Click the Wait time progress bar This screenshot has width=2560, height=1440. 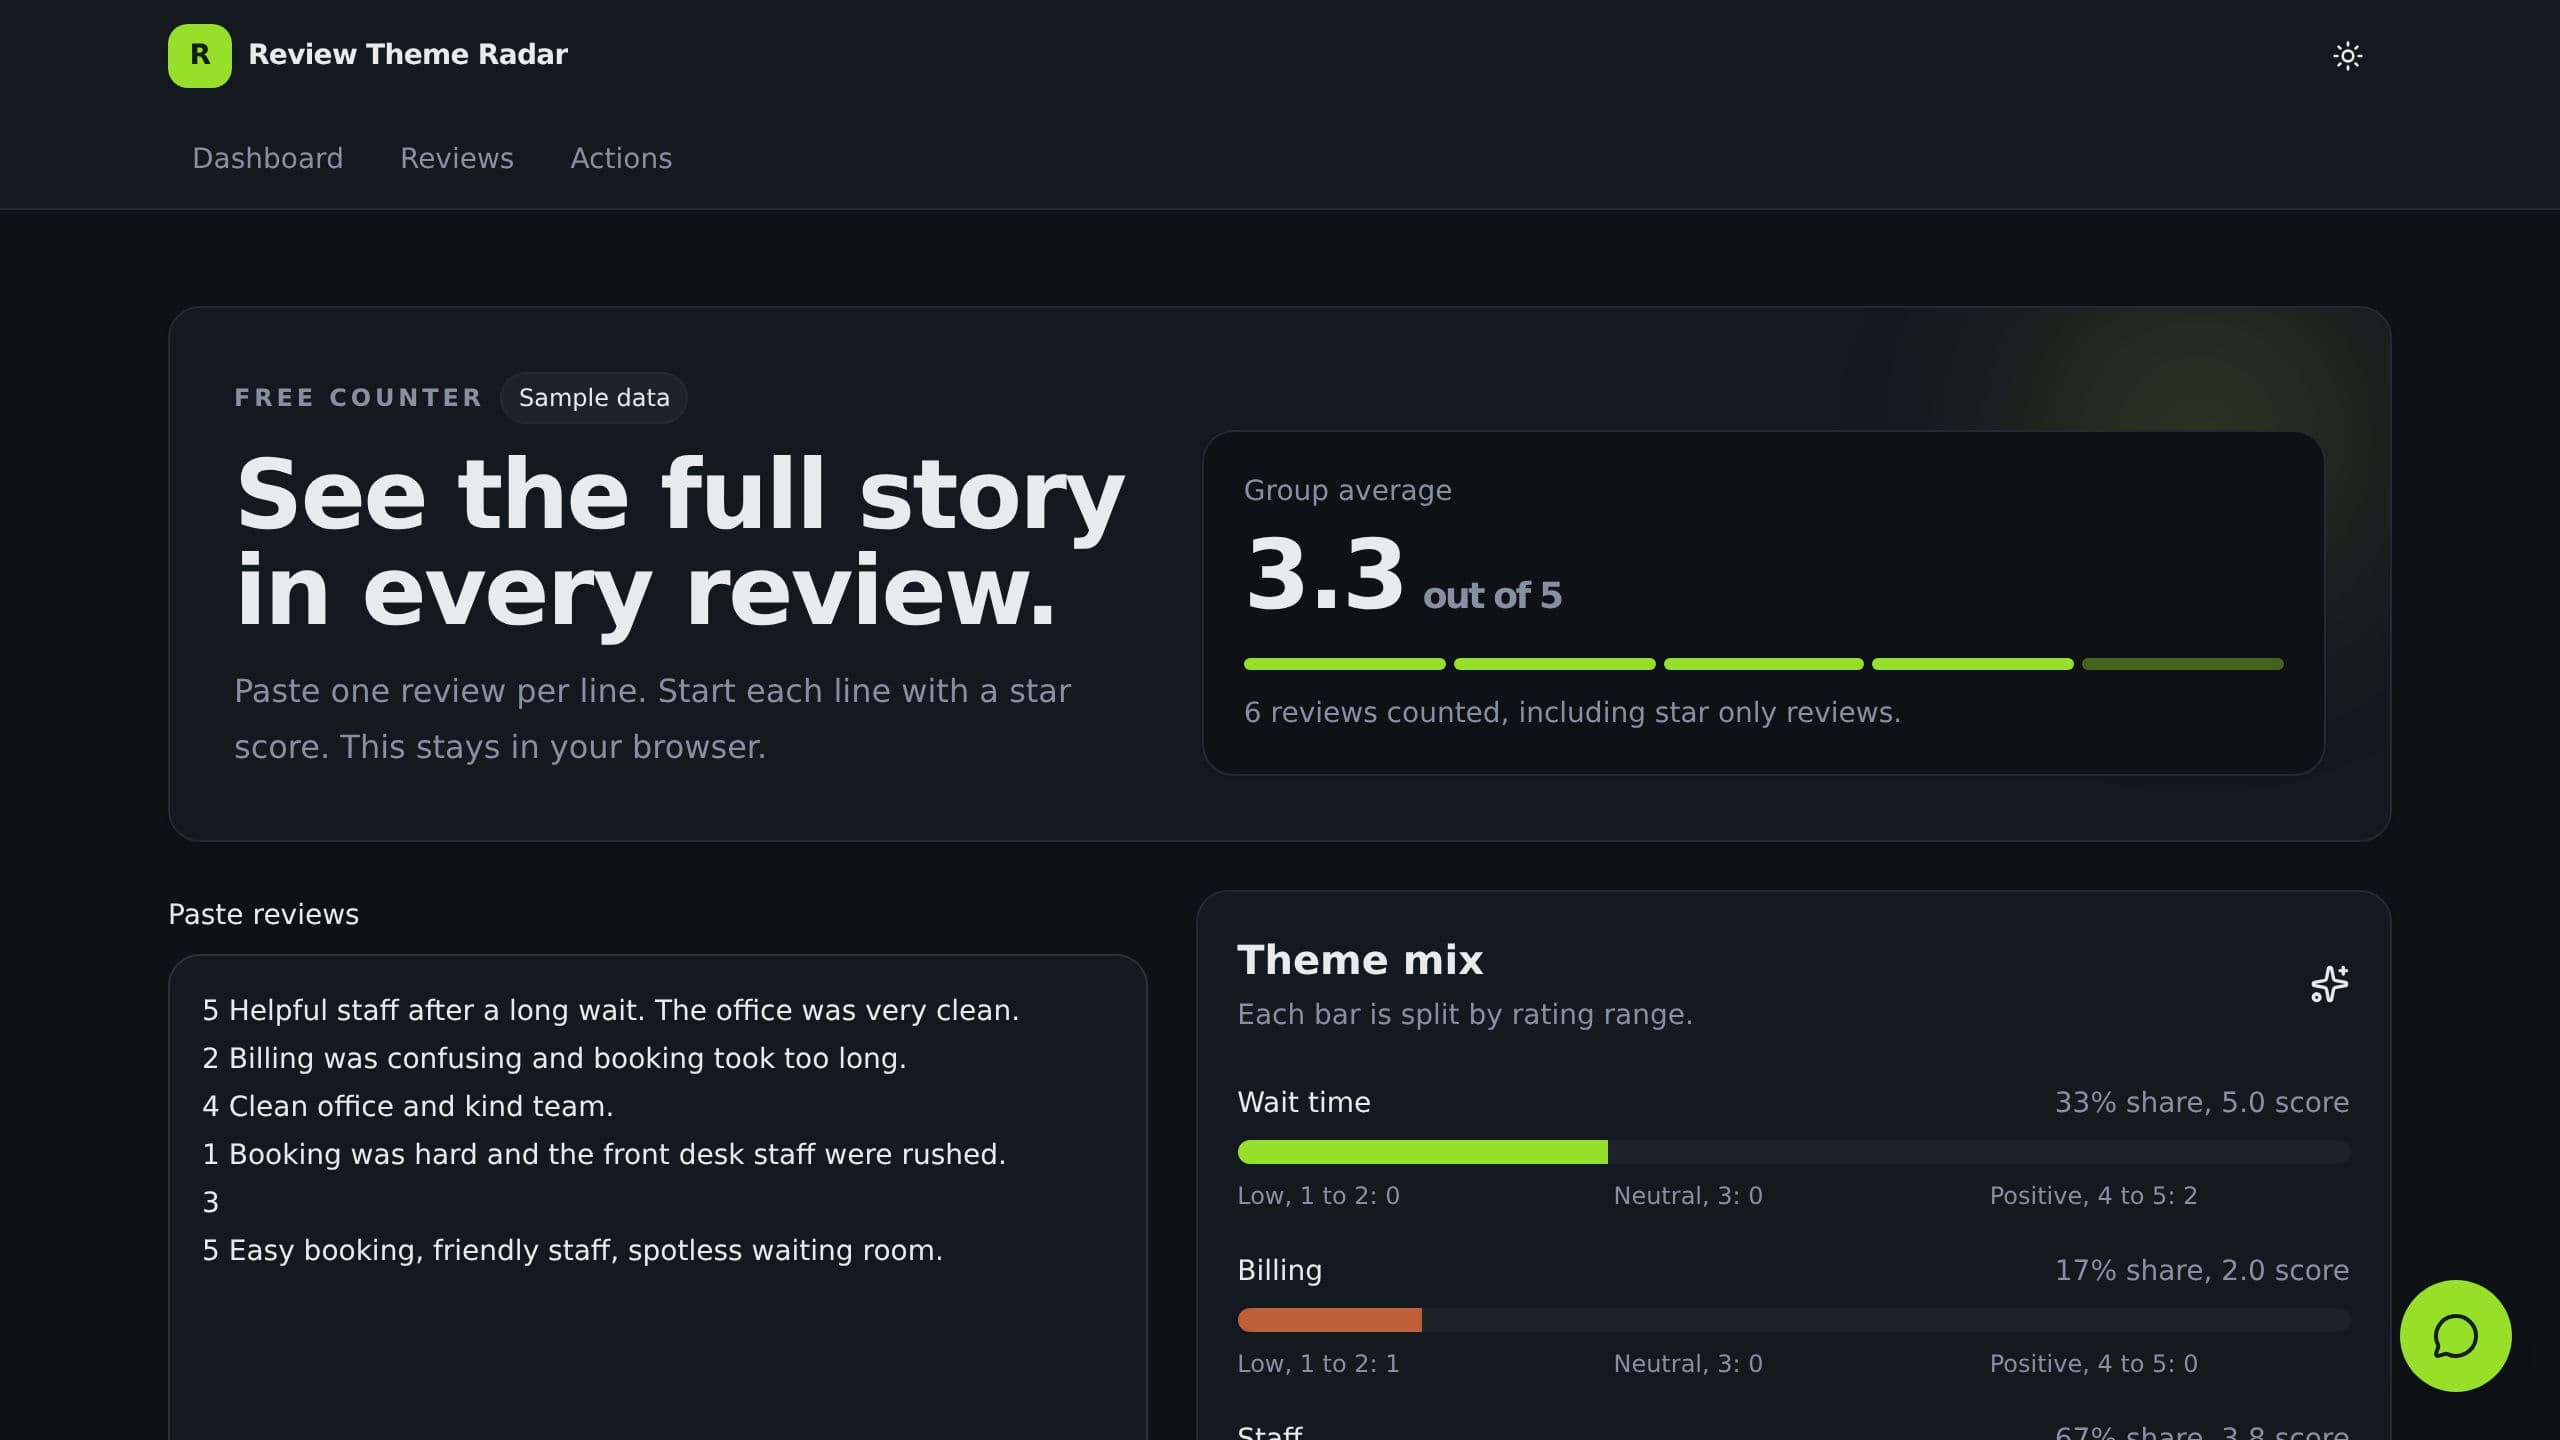pos(1793,1152)
